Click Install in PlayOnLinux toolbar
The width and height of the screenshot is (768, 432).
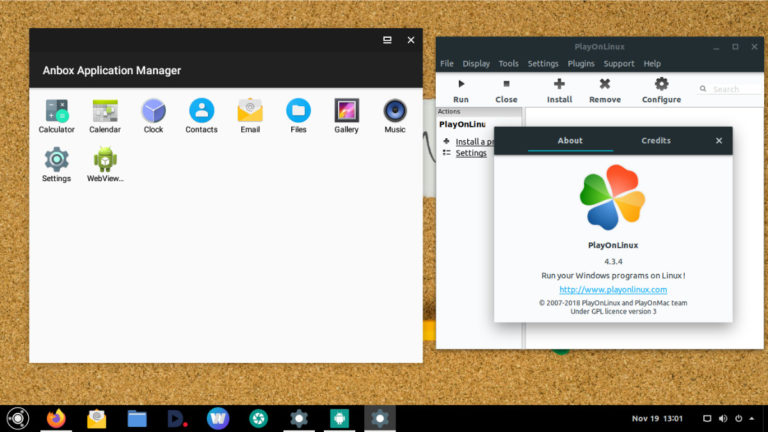coord(559,91)
